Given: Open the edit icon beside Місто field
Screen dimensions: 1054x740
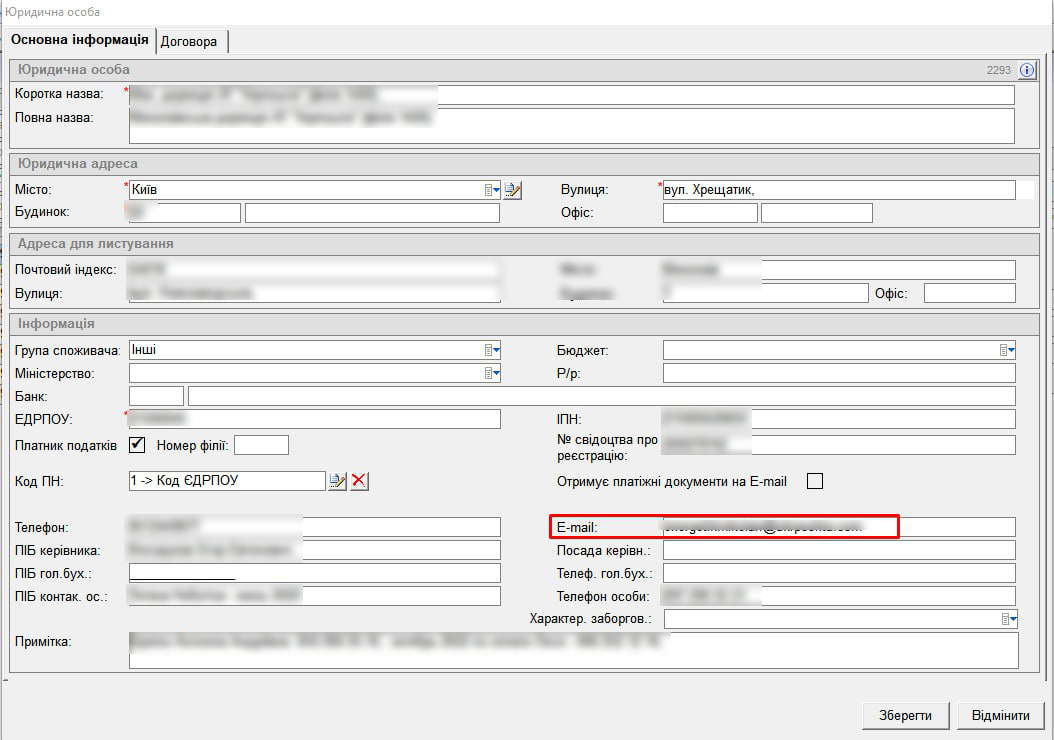Looking at the screenshot, I should [x=513, y=190].
